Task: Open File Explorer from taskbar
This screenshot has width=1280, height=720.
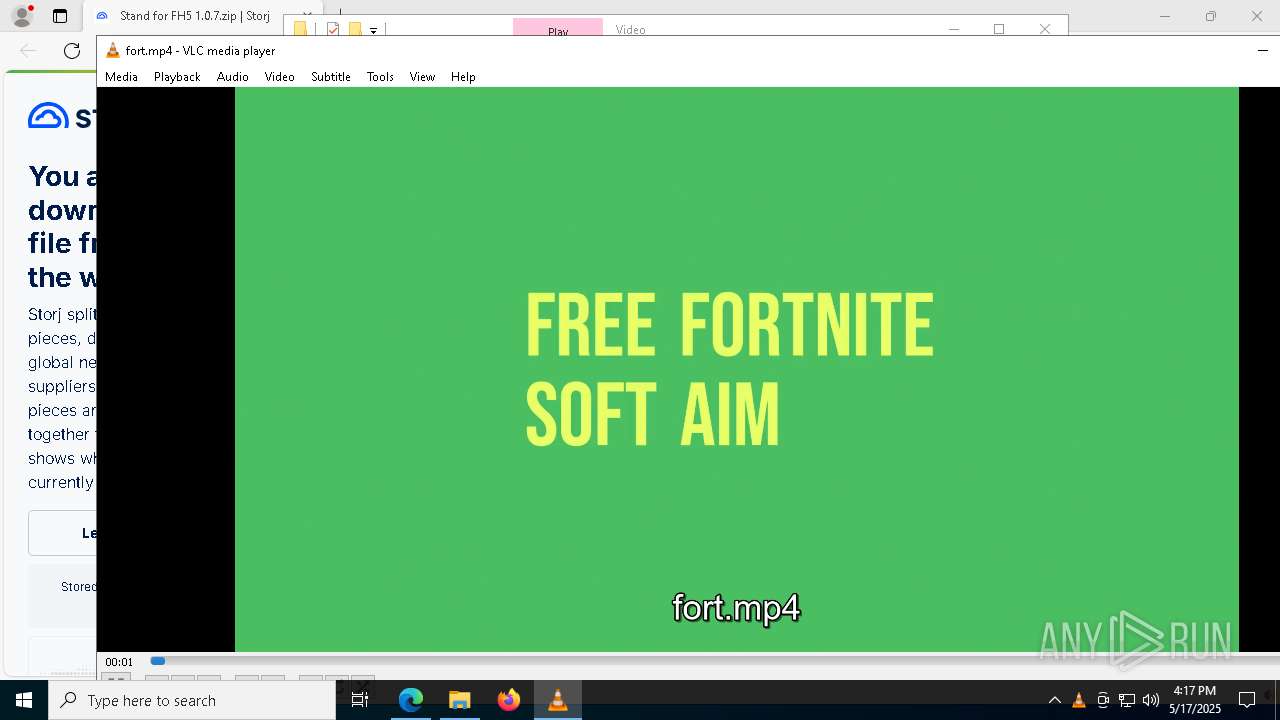Action: (460, 700)
